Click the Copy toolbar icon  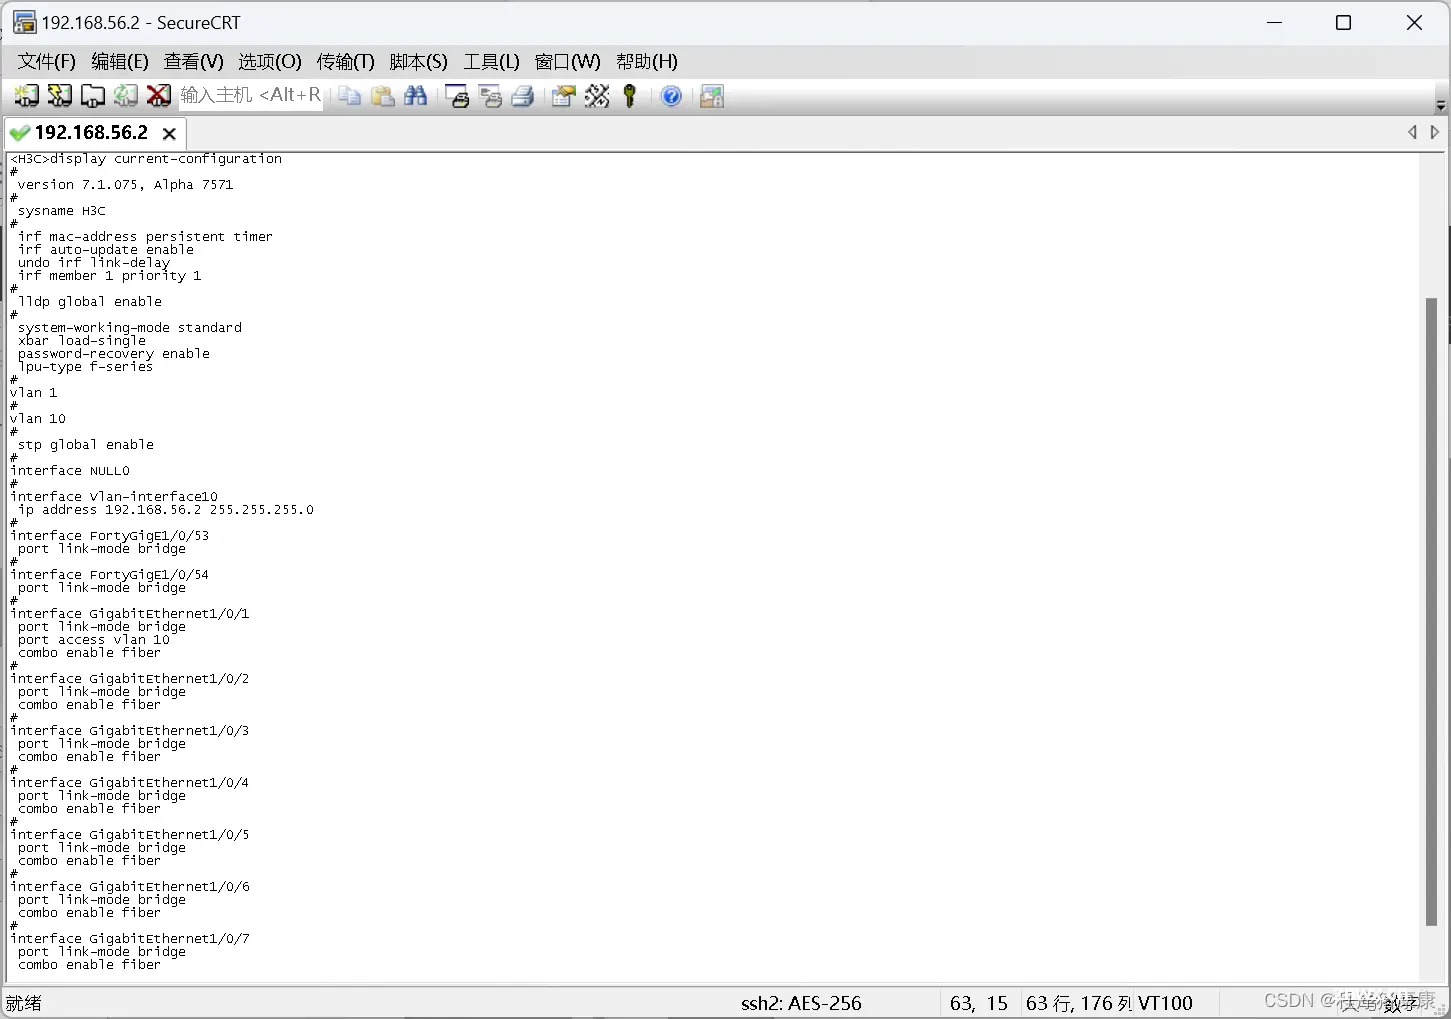click(349, 96)
